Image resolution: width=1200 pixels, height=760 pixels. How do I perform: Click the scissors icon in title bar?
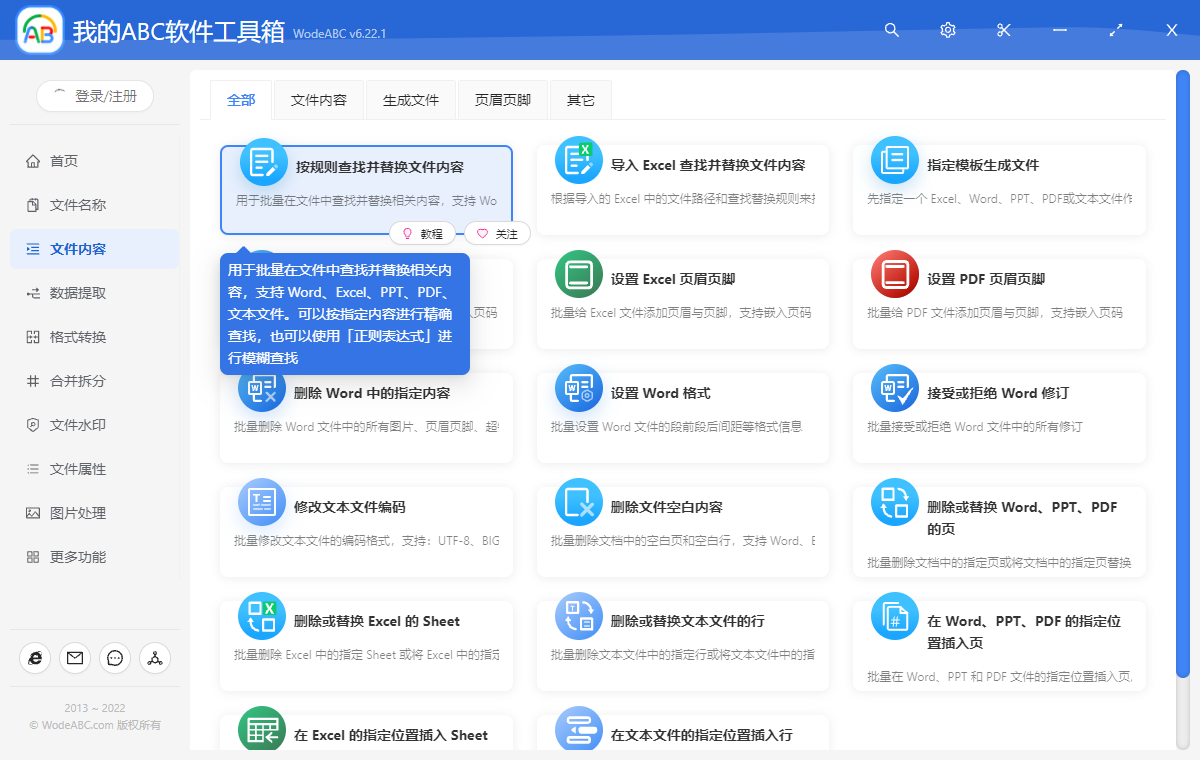coord(1004,30)
